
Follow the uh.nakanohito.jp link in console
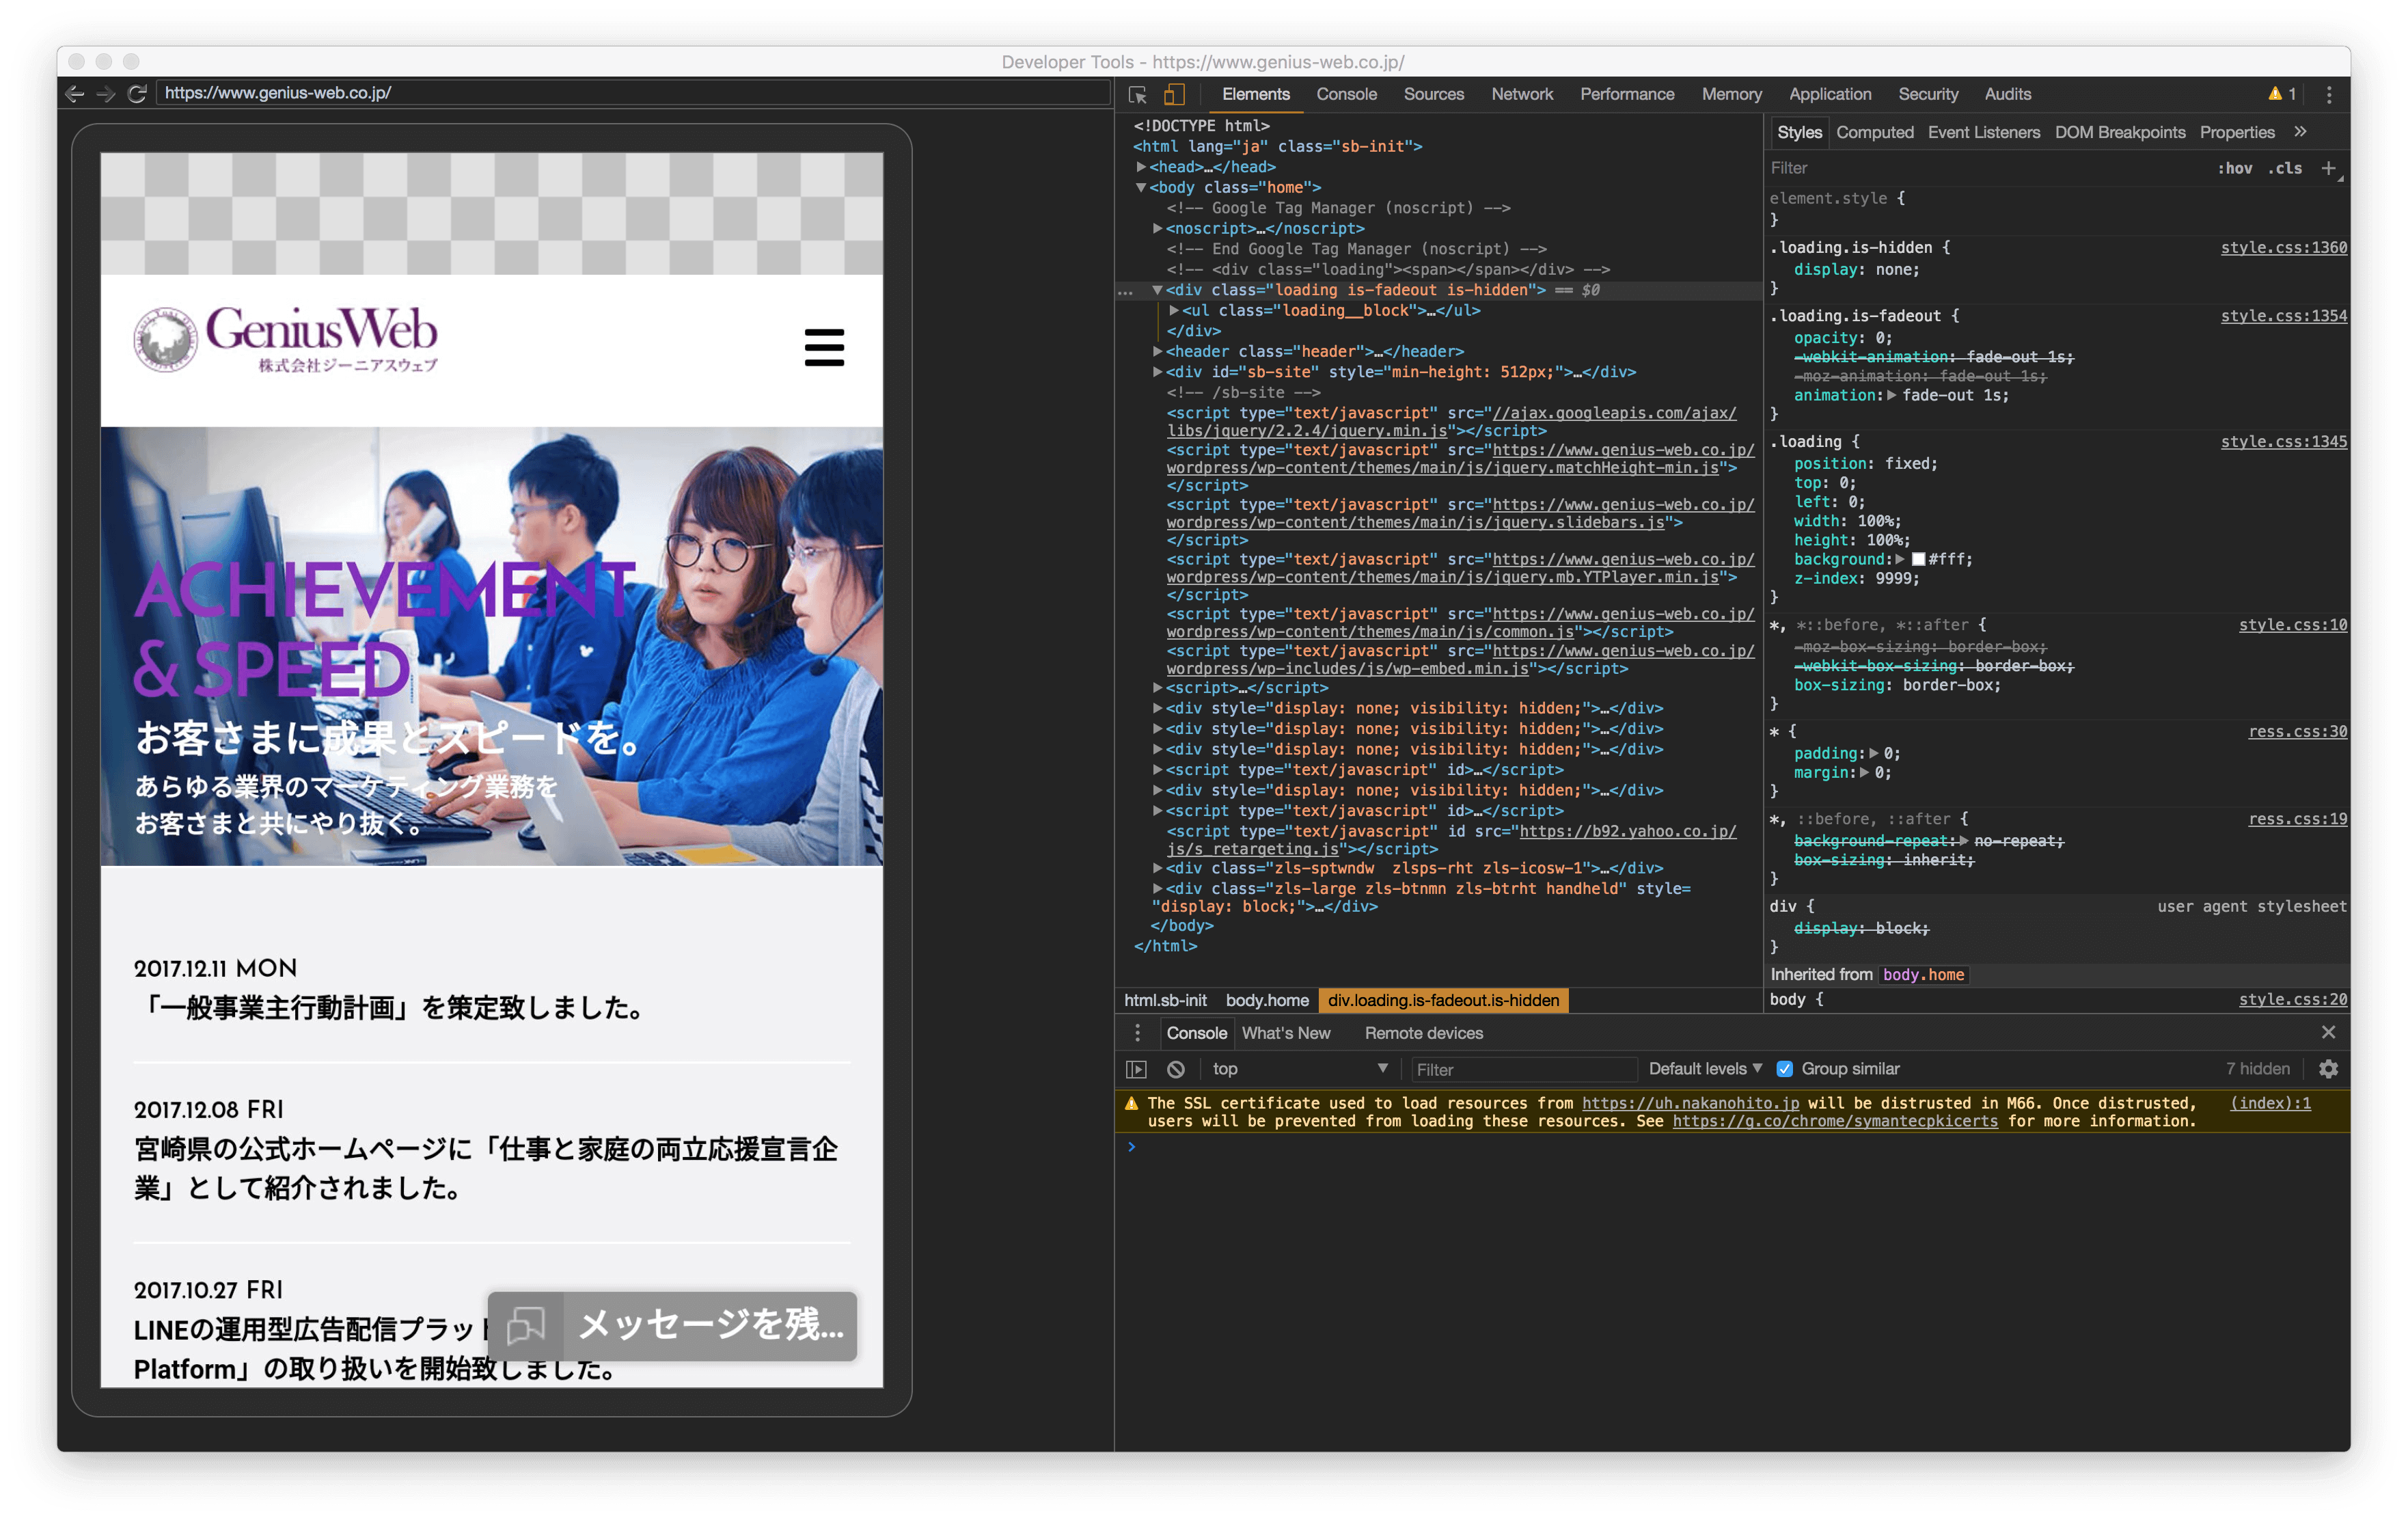tap(1690, 1103)
